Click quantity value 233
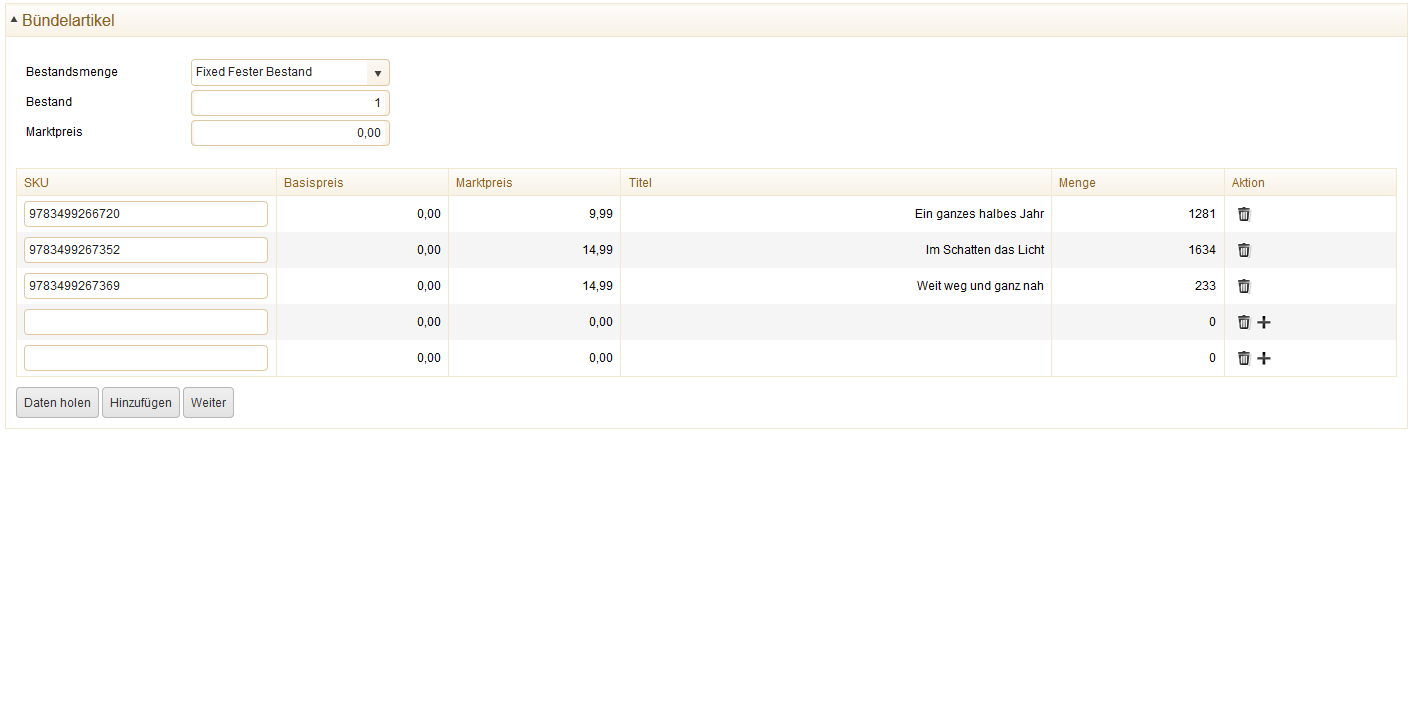Viewport: 1411px width, 705px height. (x=1206, y=286)
